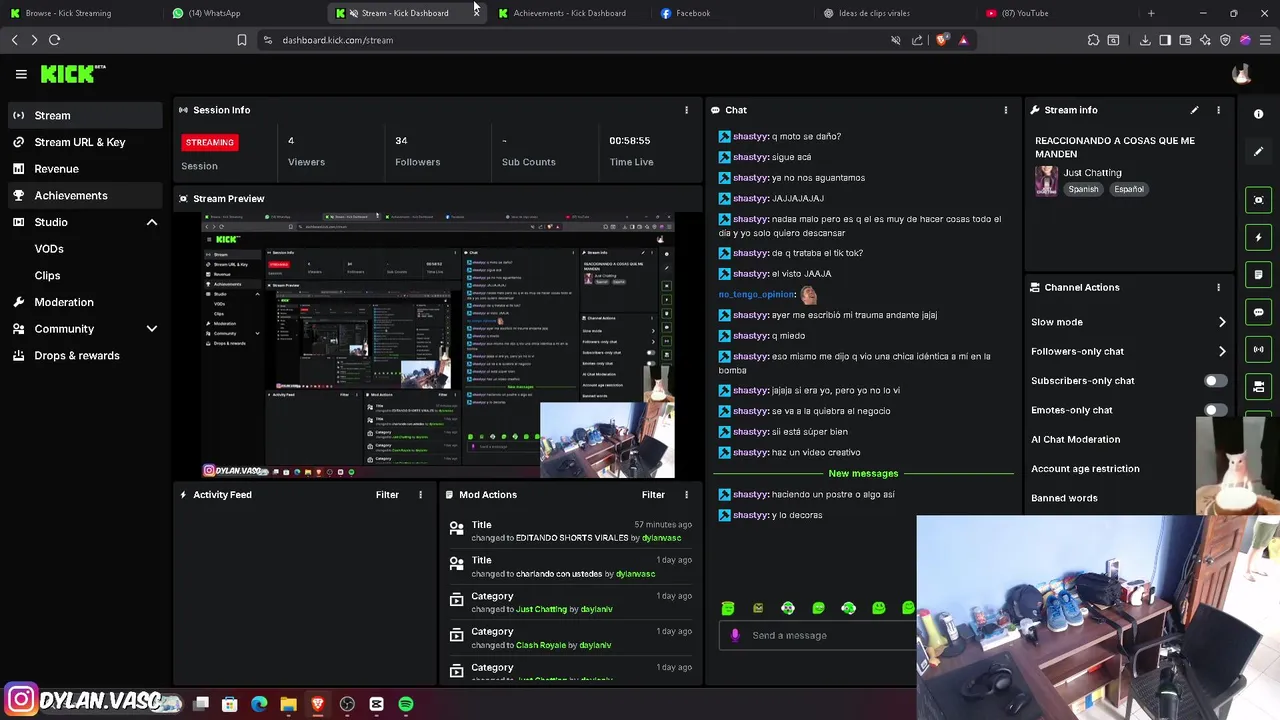The image size is (1280, 720).
Task: Expand Slow mode options
Action: pos(1221,322)
